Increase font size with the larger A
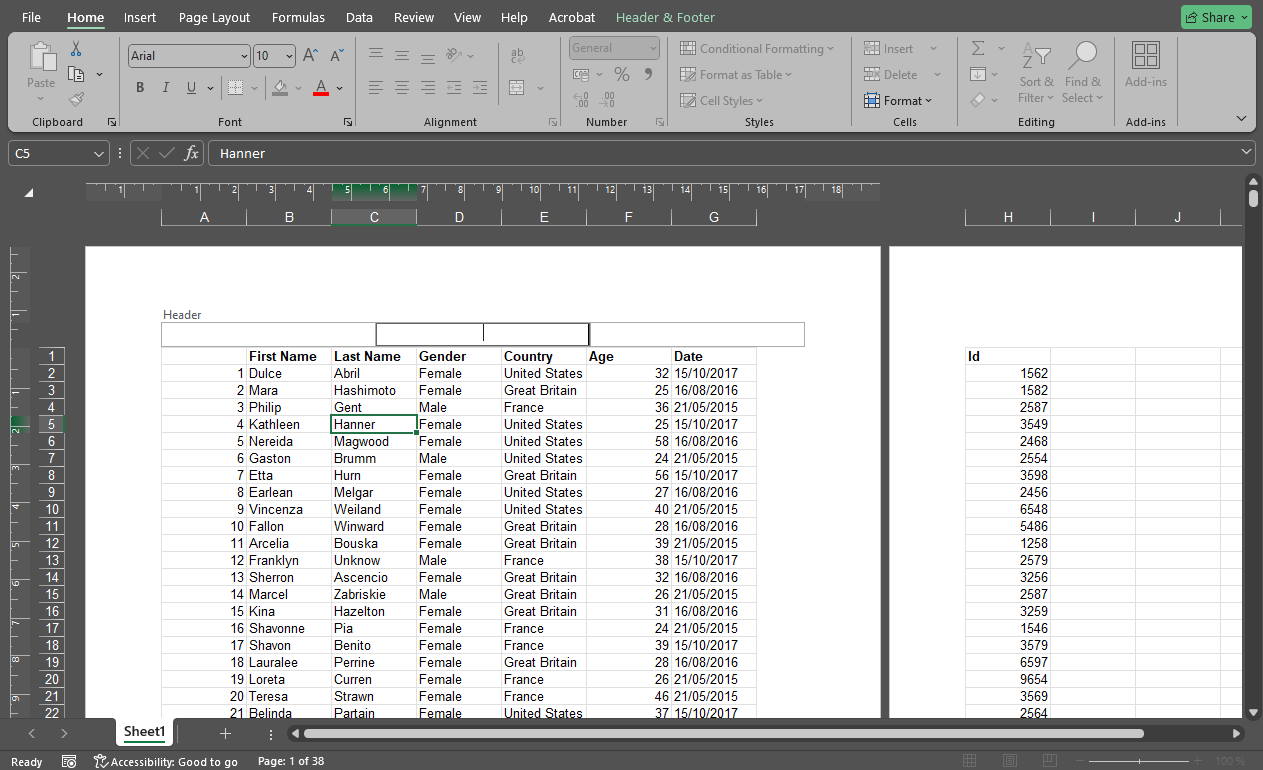The height and width of the screenshot is (770, 1263). (311, 56)
